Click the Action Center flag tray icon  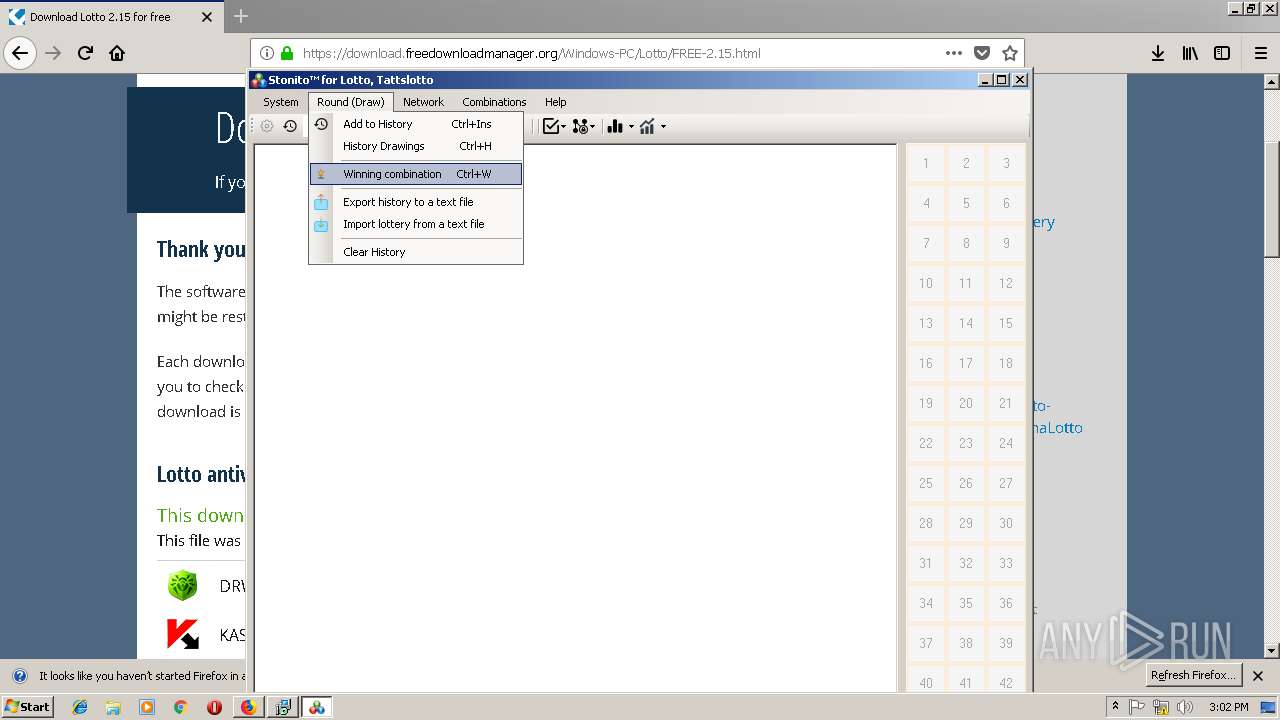pos(1137,707)
